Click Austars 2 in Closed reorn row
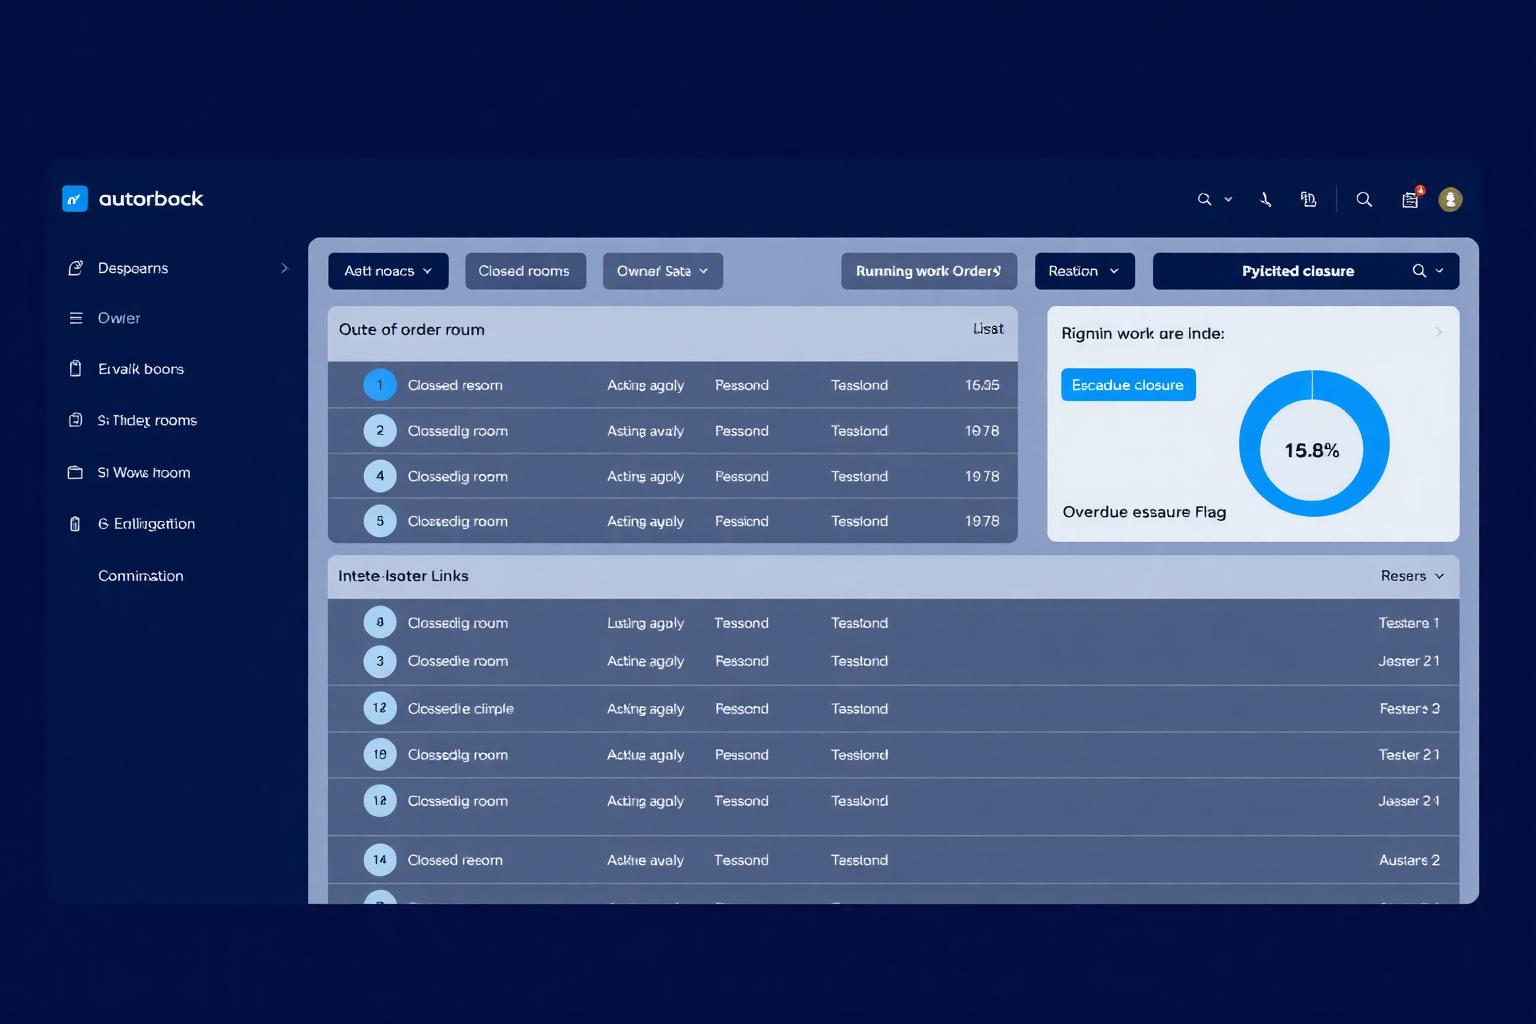The width and height of the screenshot is (1536, 1024). click(1410, 860)
